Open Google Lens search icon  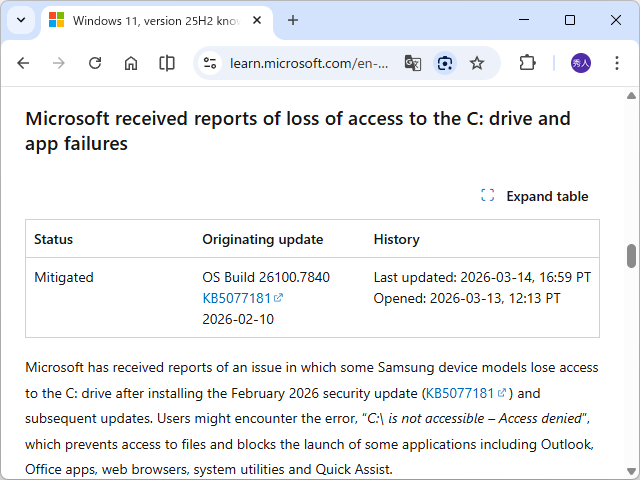(x=445, y=63)
